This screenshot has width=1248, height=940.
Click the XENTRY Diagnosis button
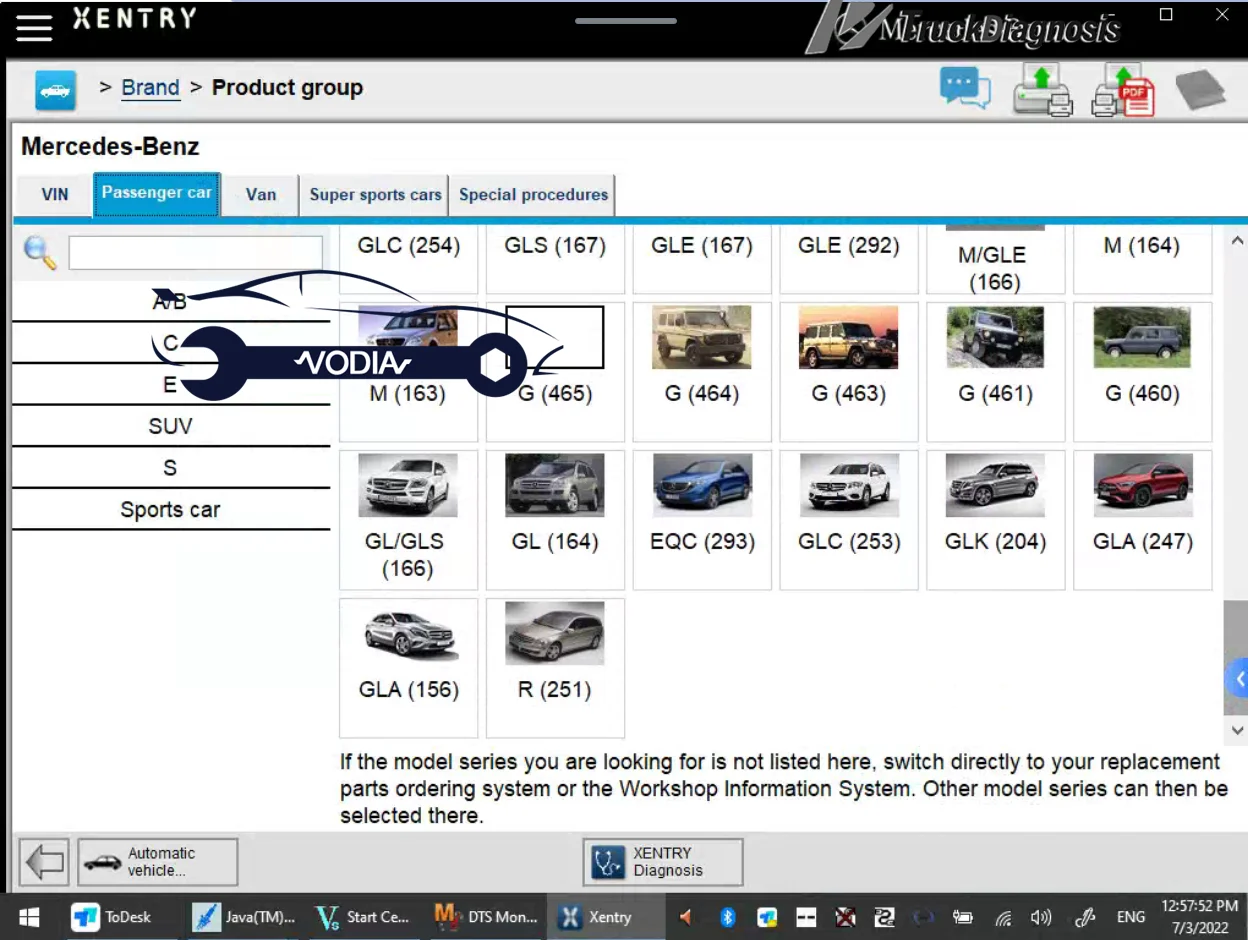(663, 861)
